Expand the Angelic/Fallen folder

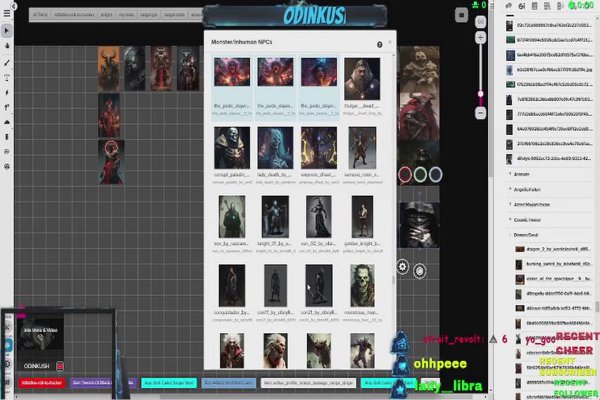[x=527, y=189]
